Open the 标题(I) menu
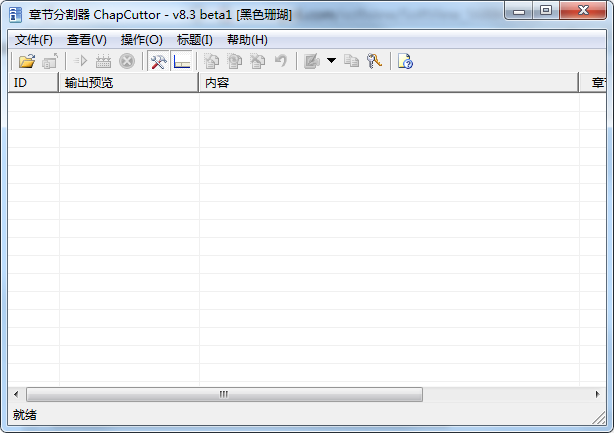The width and height of the screenshot is (614, 433). click(x=195, y=40)
